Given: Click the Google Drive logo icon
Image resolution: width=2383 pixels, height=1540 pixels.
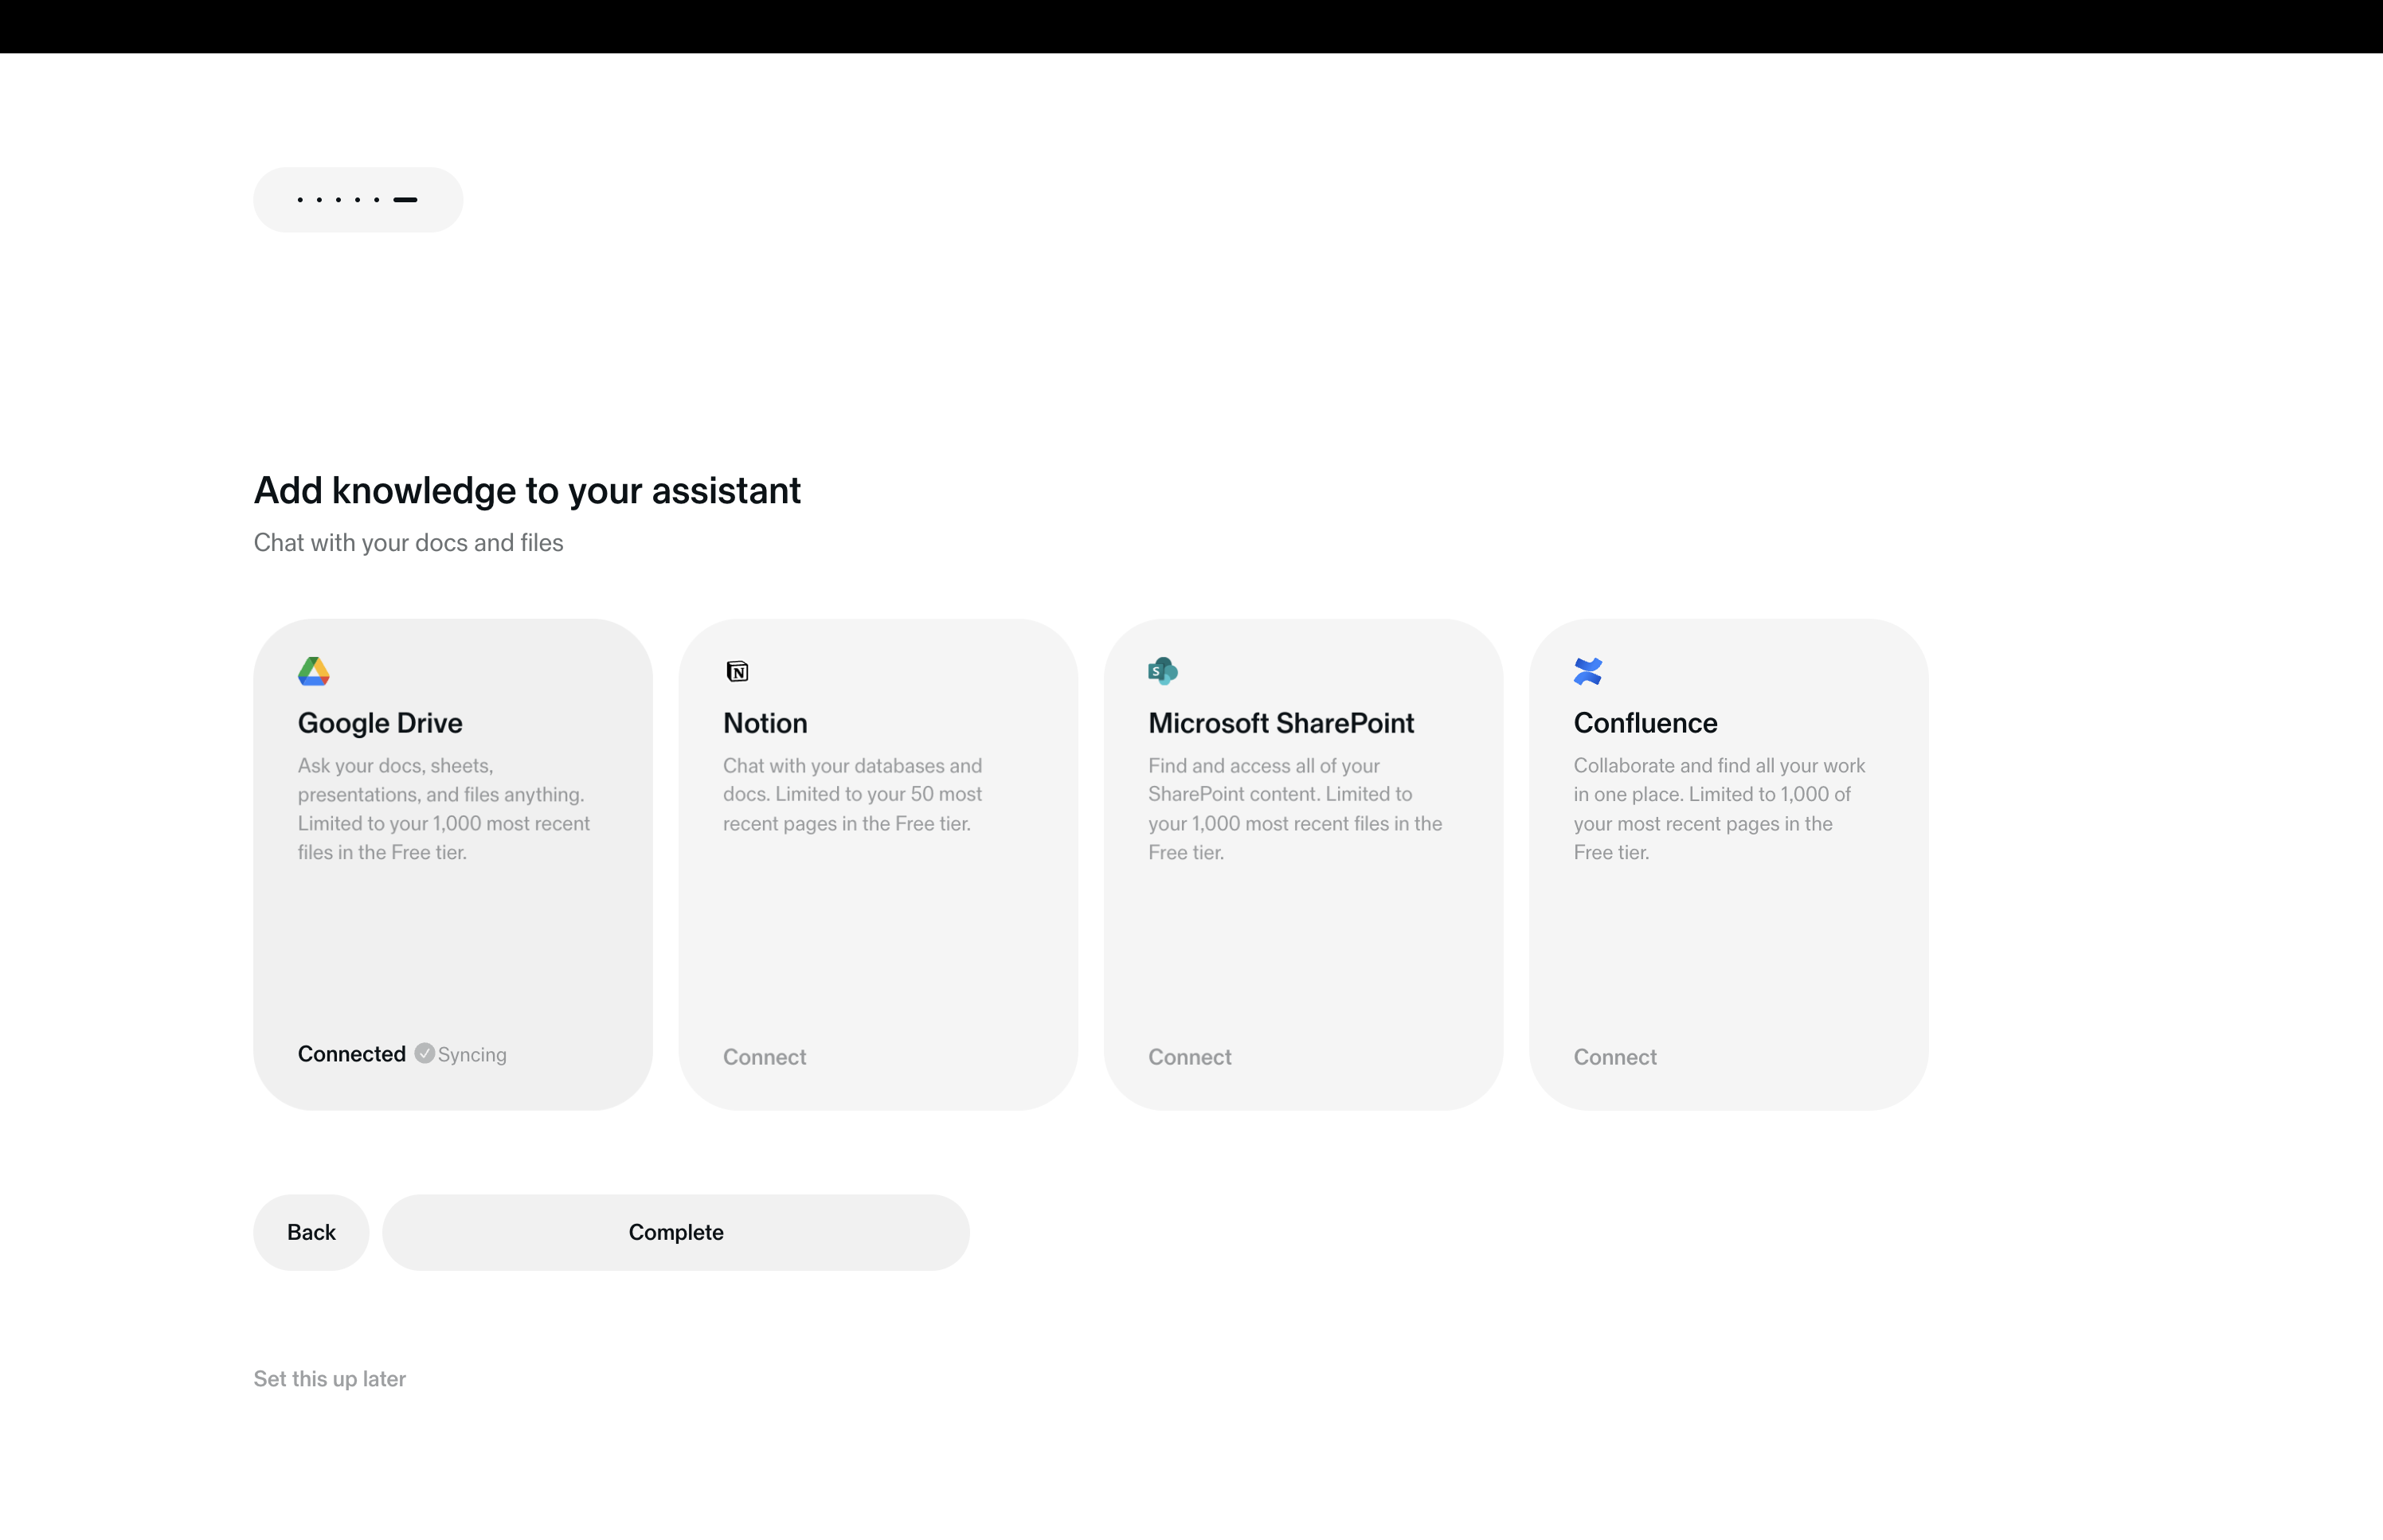Looking at the screenshot, I should 313,671.
